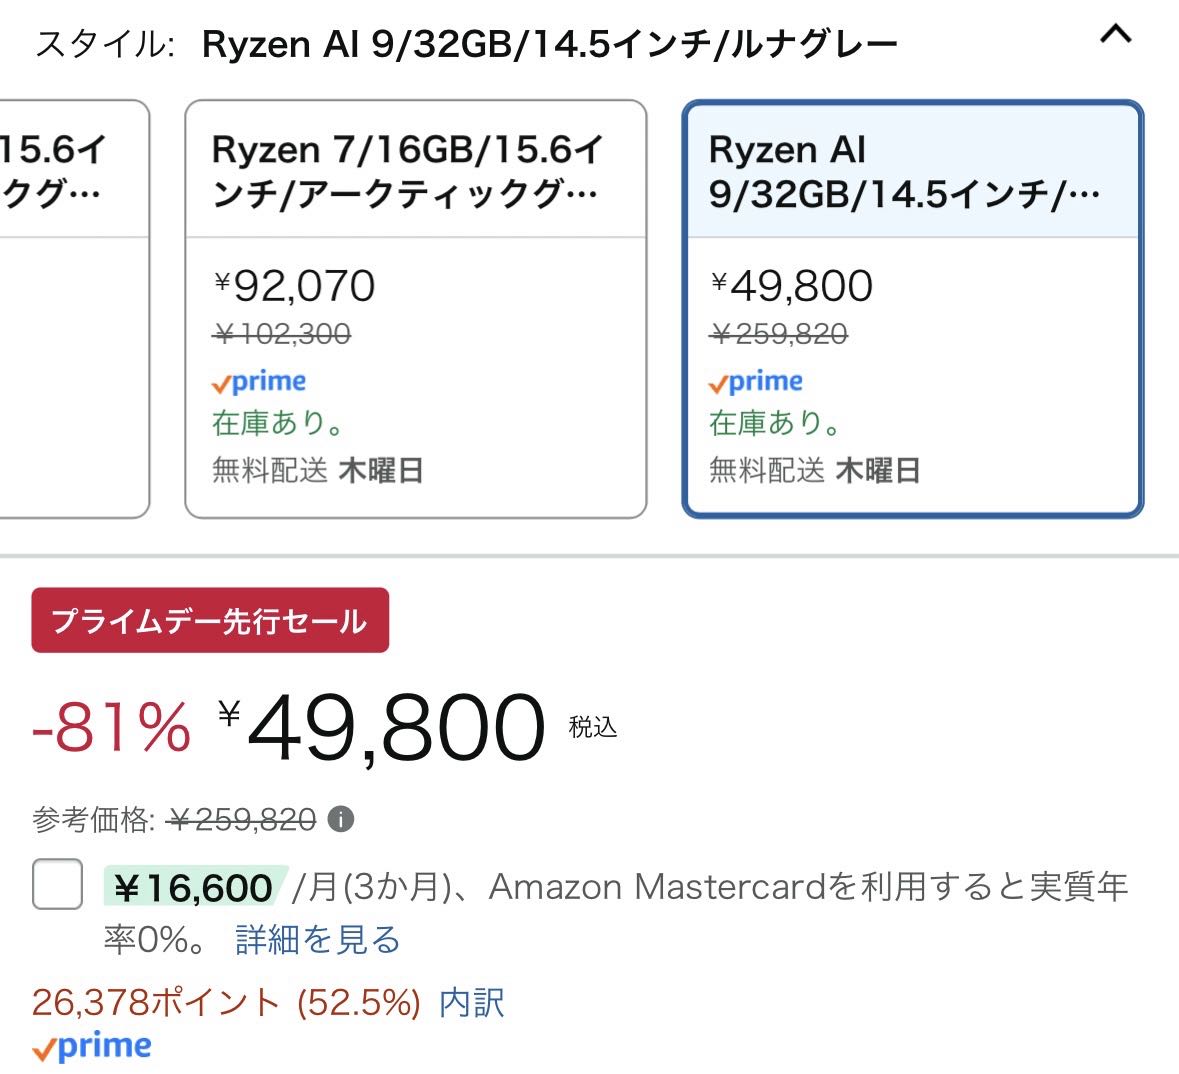
Task: Click the prime logo in the Ryzen 7 card
Action: tap(259, 382)
